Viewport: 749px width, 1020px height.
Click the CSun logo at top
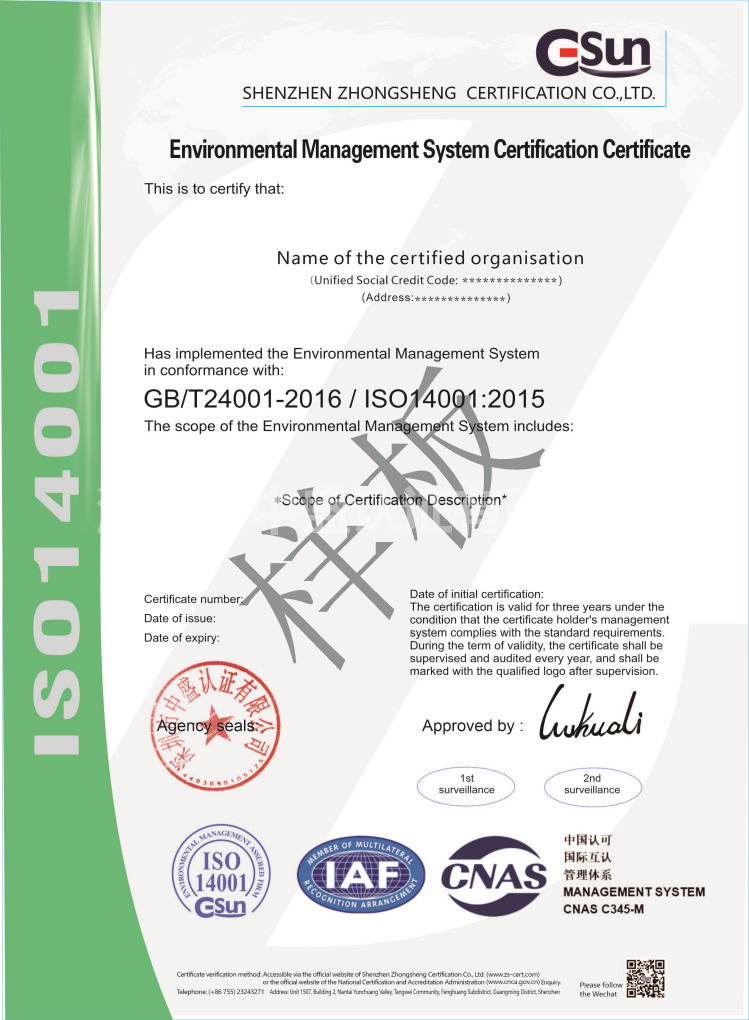(x=593, y=53)
